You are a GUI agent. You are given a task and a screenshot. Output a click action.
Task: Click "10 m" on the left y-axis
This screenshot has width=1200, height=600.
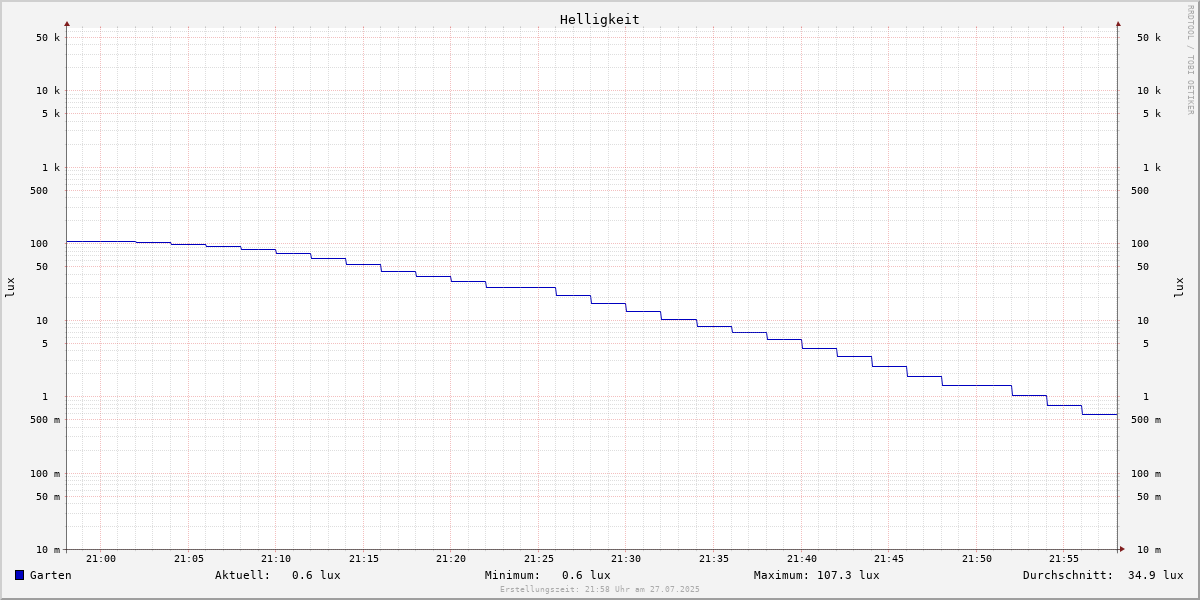(48, 550)
